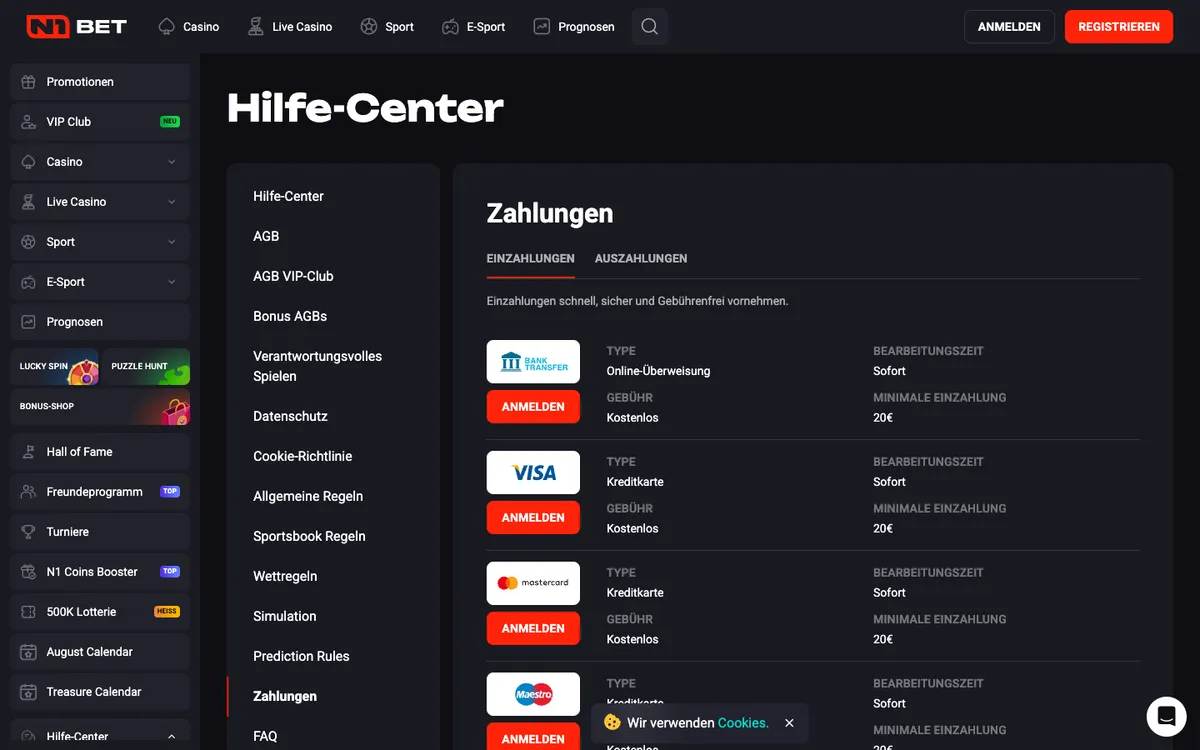Collapse the Hilfe-Center sidebar chevron
1200x750 pixels.
tap(172, 736)
